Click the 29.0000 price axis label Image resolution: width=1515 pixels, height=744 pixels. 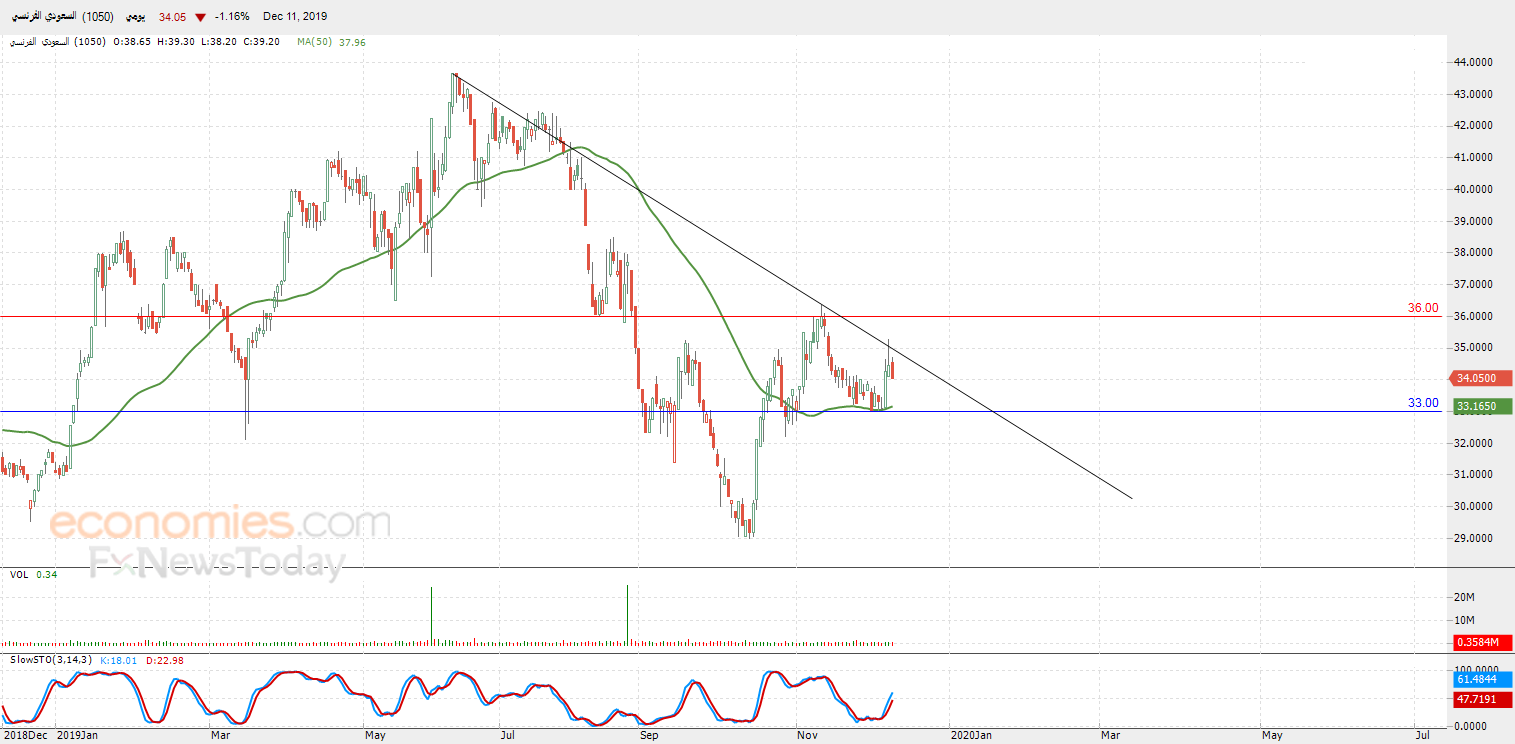point(1474,539)
